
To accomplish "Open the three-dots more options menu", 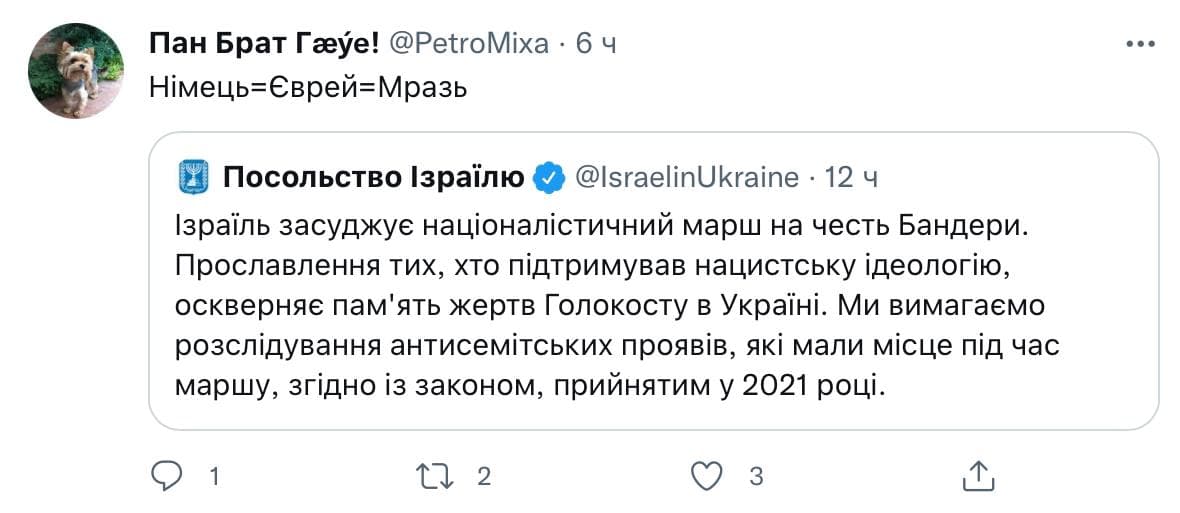I will tap(1141, 44).
